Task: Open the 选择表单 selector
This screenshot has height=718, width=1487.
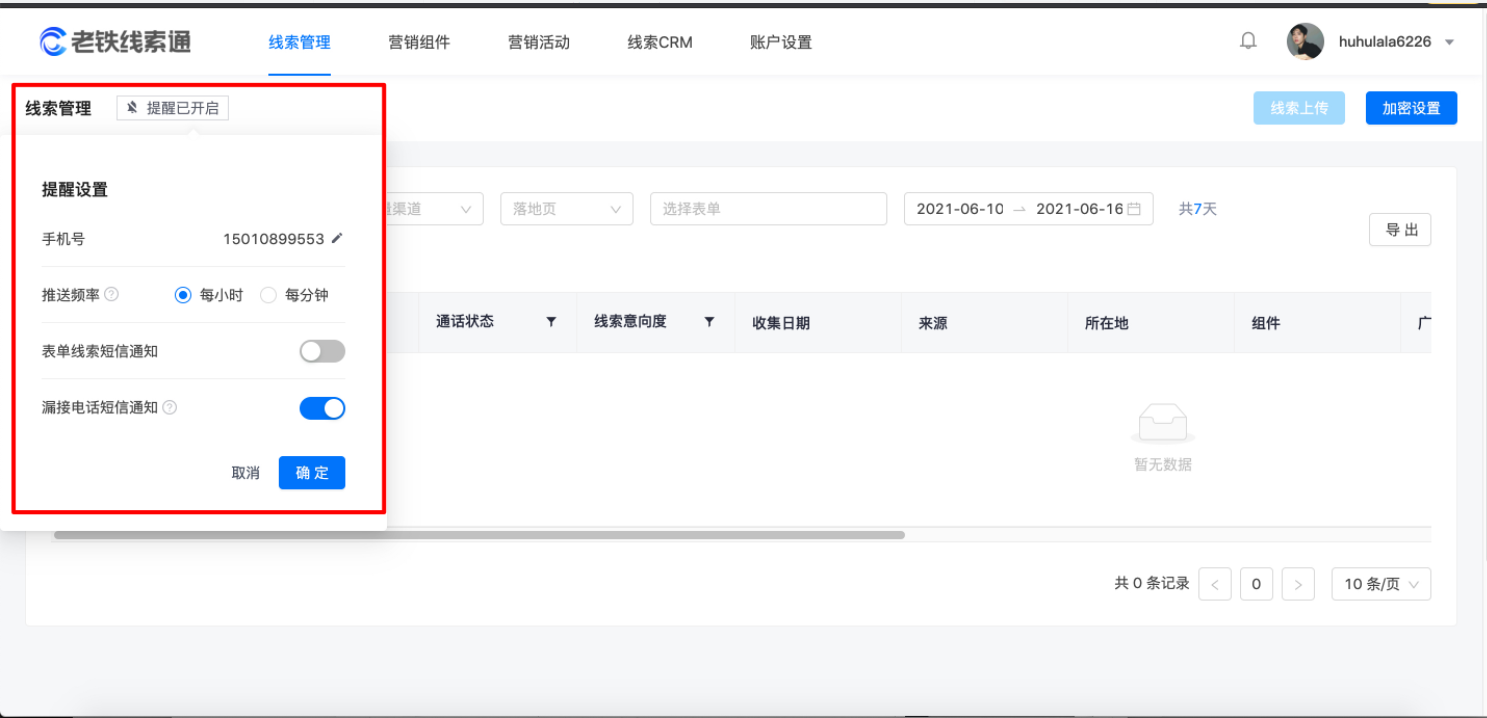Action: 768,209
